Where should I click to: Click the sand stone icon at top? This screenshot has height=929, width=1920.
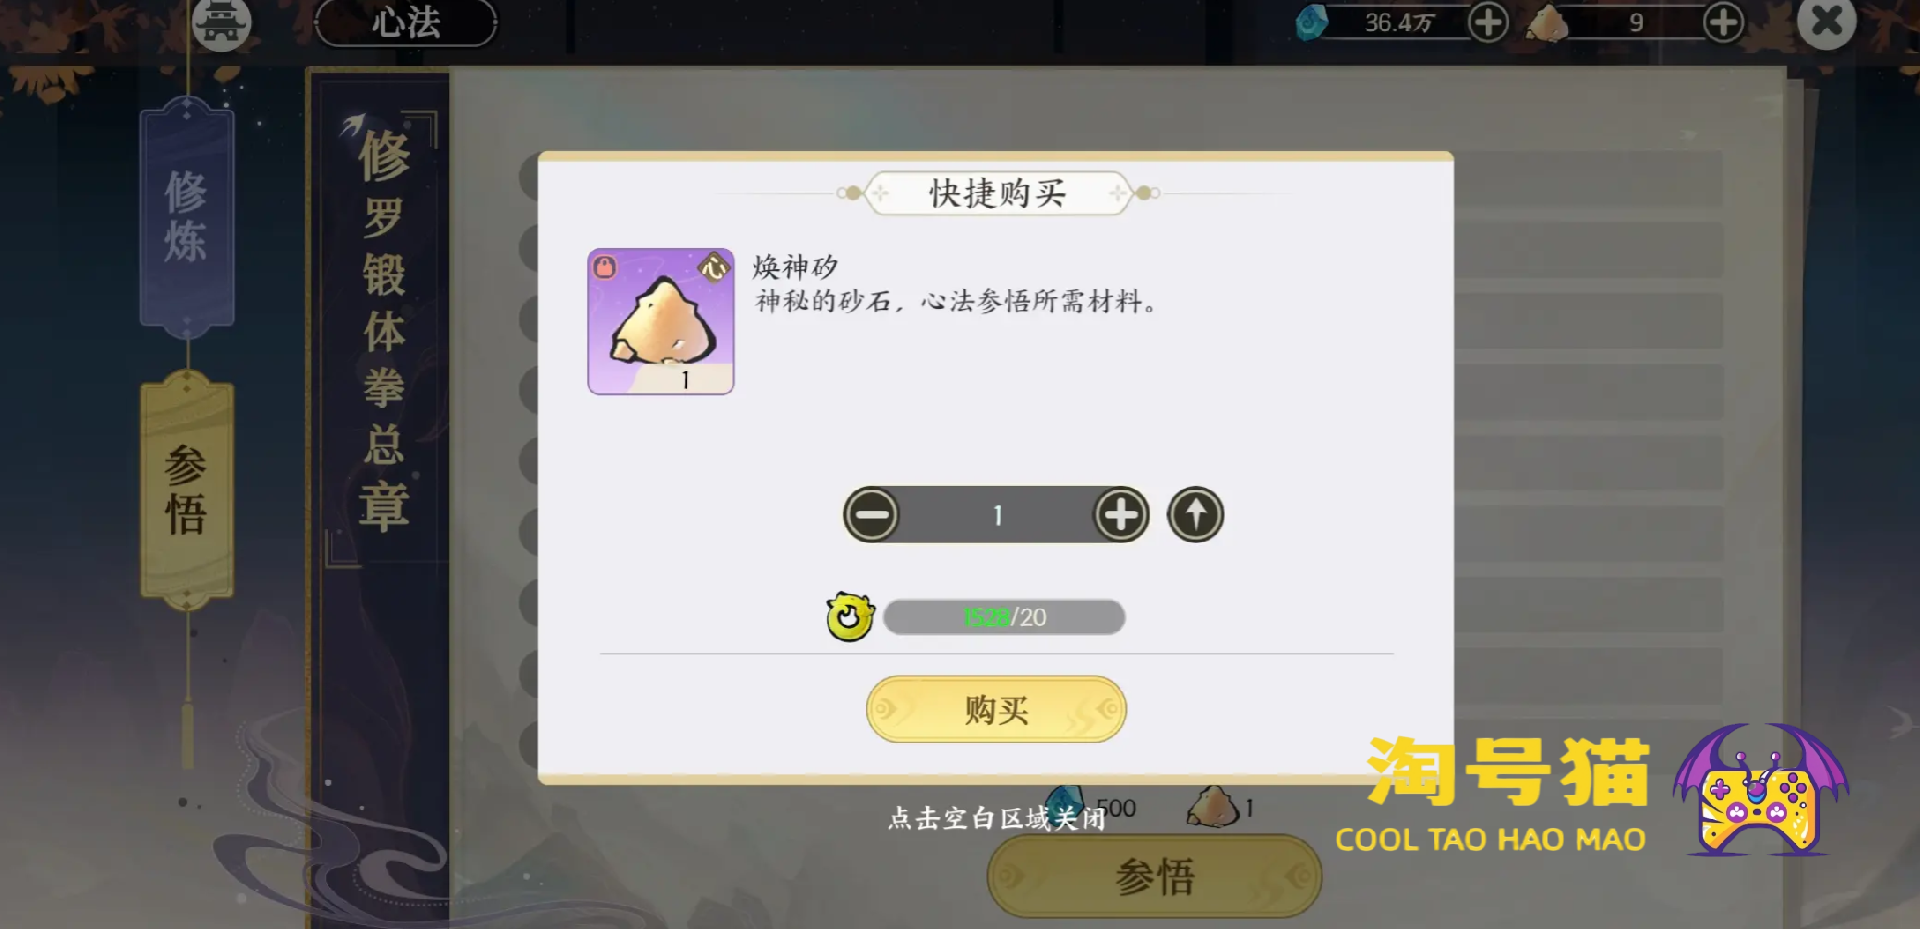click(1547, 23)
